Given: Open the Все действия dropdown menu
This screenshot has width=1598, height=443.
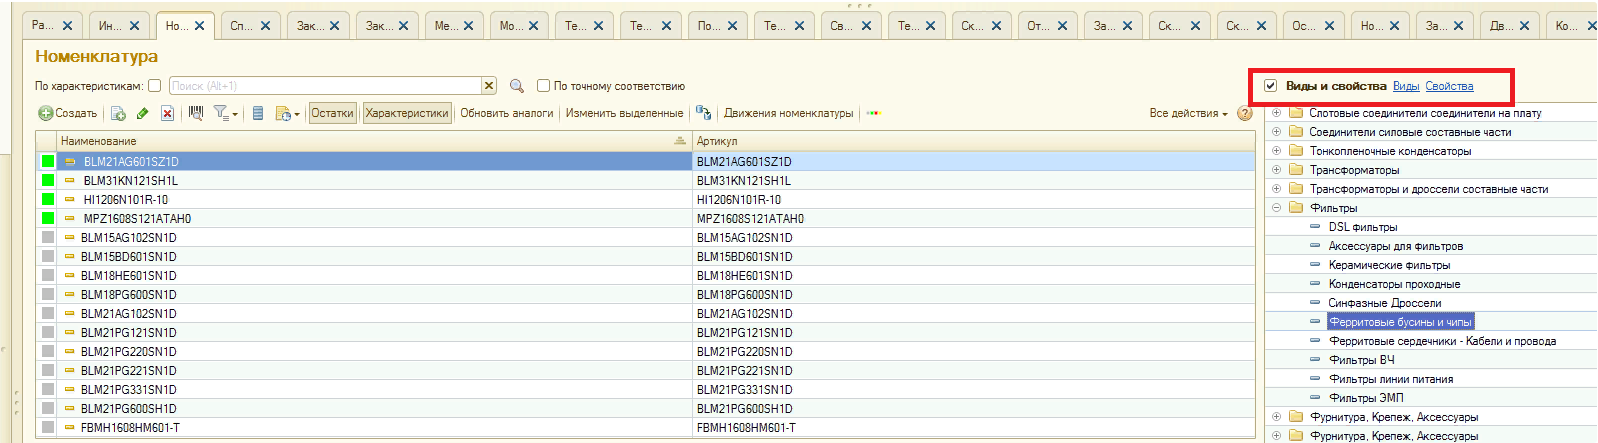Looking at the screenshot, I should pos(1188,114).
